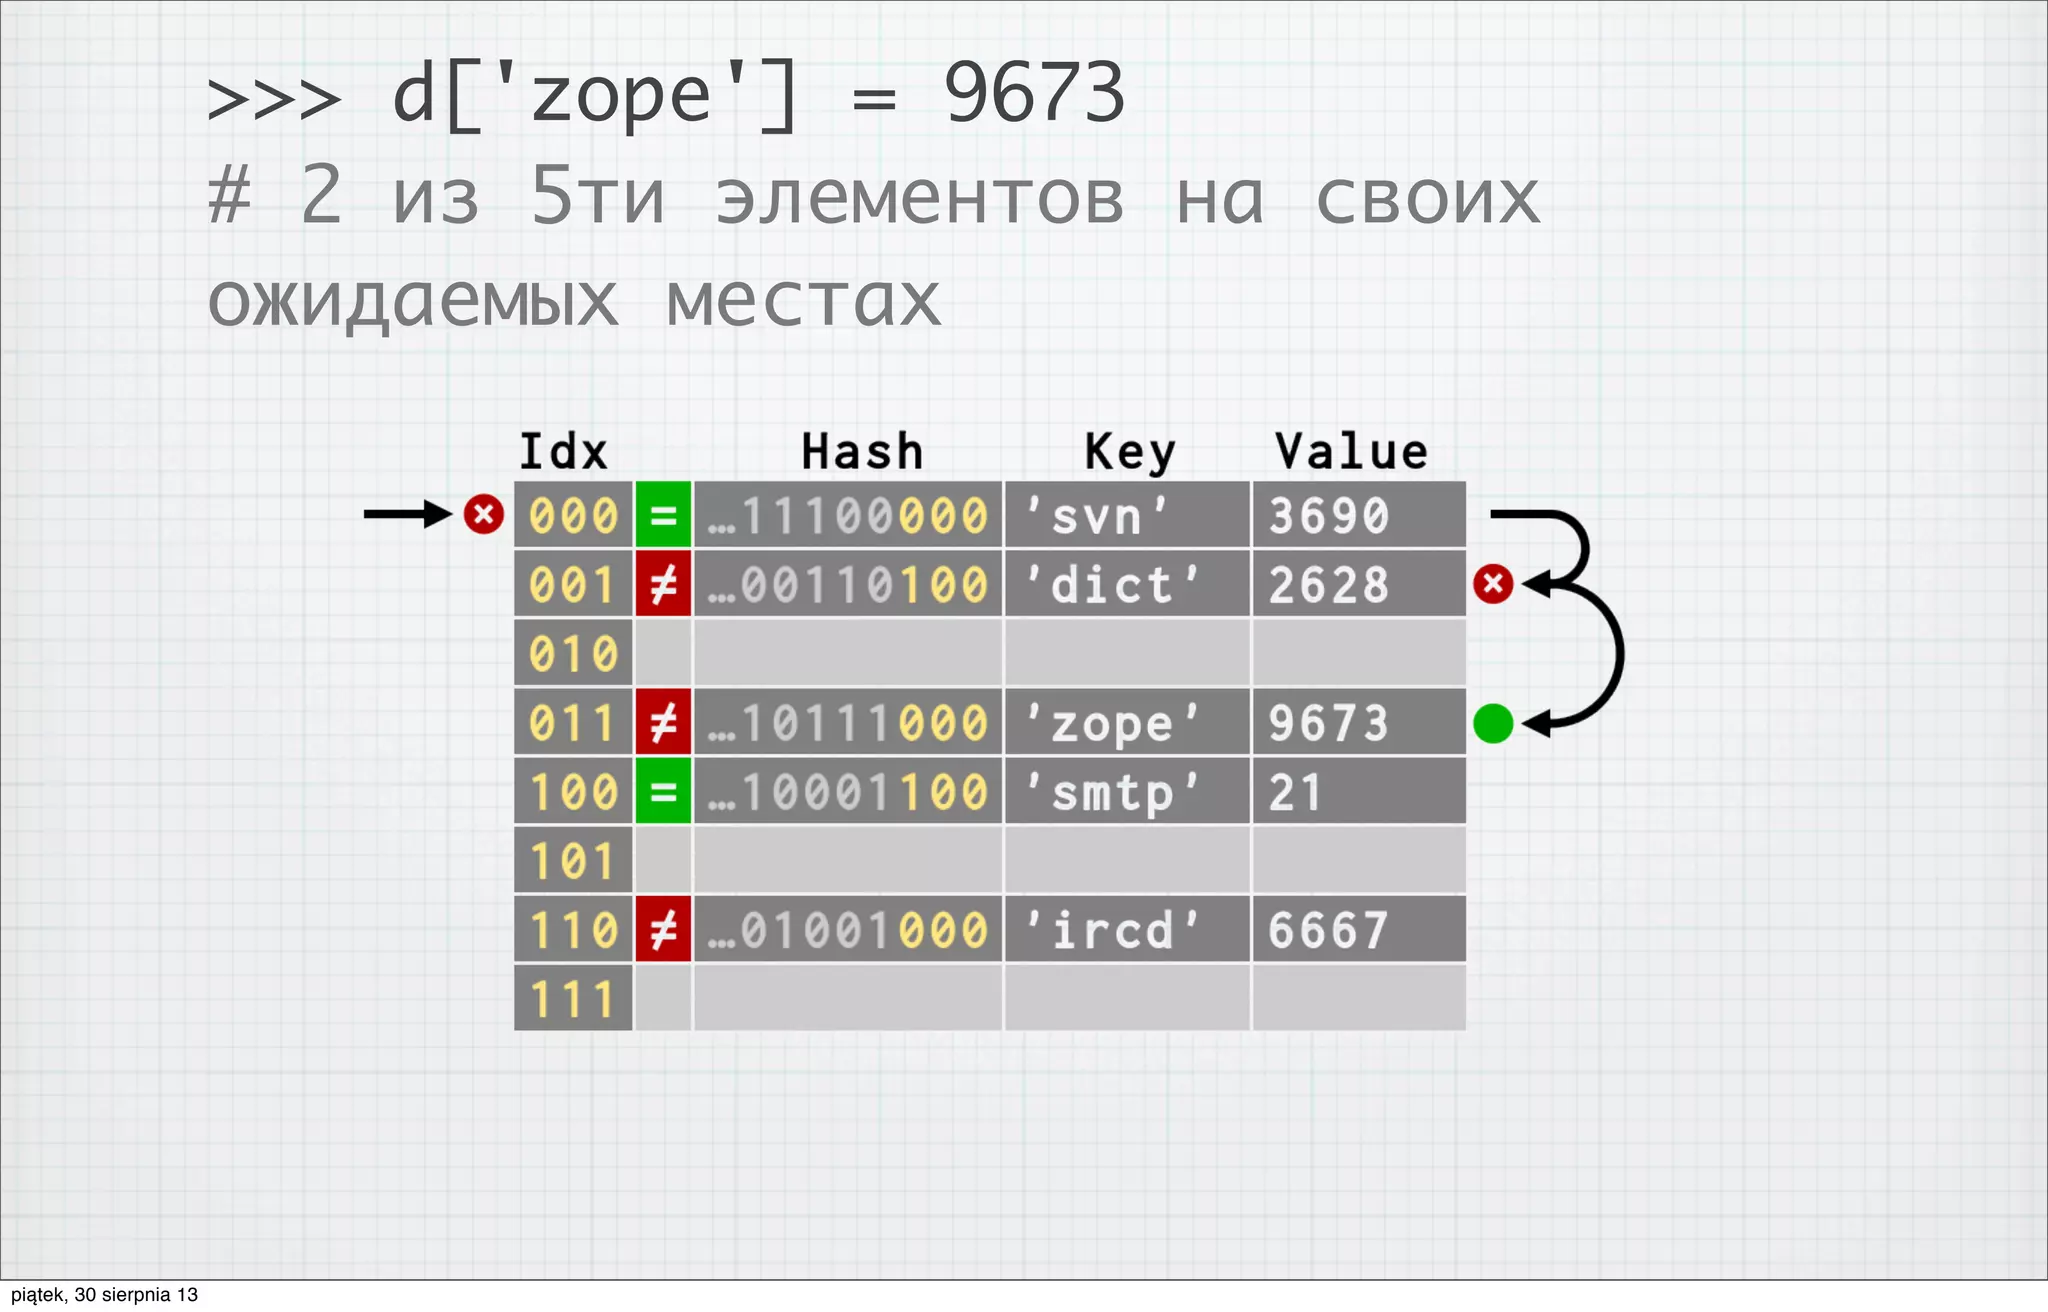Select the green equals marker in row 000
The height and width of the screenshot is (1312, 2048).
tap(663, 514)
